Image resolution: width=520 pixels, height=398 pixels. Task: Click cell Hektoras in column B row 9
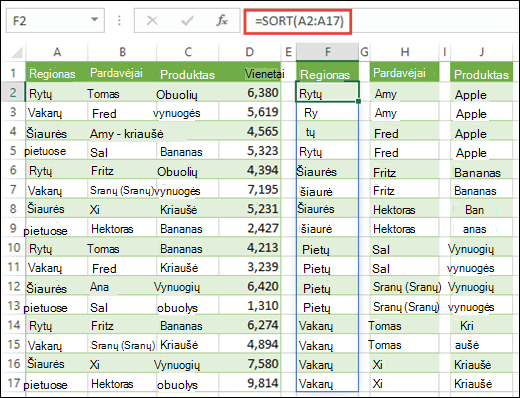[x=122, y=228]
